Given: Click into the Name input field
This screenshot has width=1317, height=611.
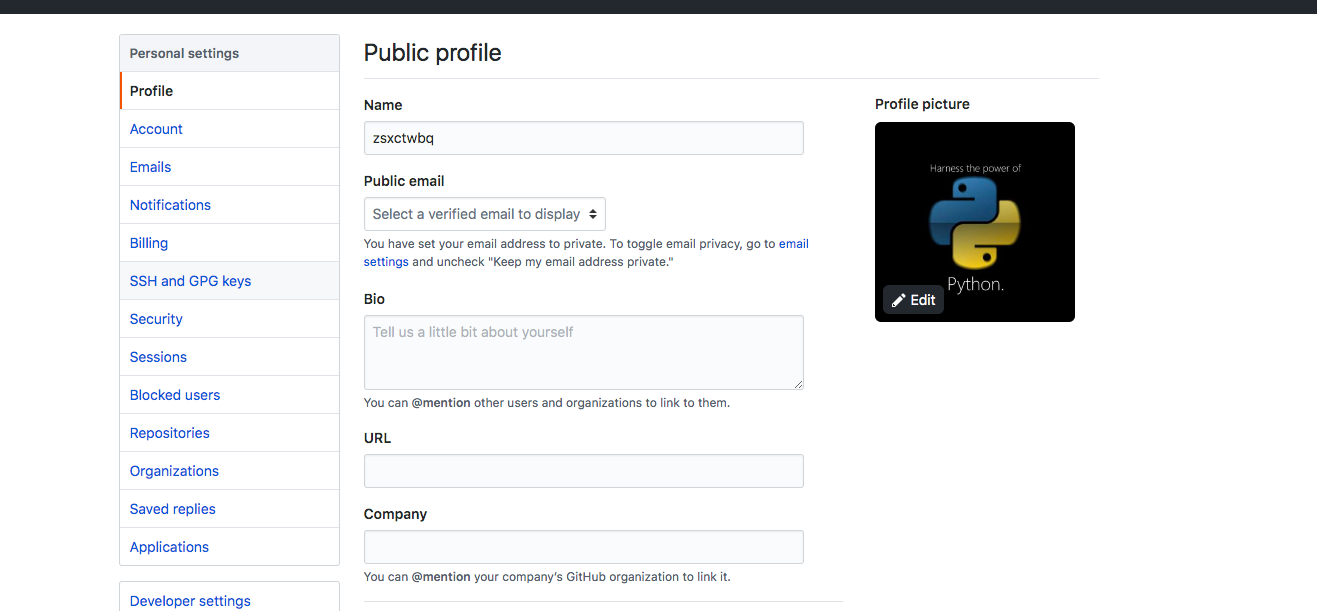Looking at the screenshot, I should (x=584, y=138).
